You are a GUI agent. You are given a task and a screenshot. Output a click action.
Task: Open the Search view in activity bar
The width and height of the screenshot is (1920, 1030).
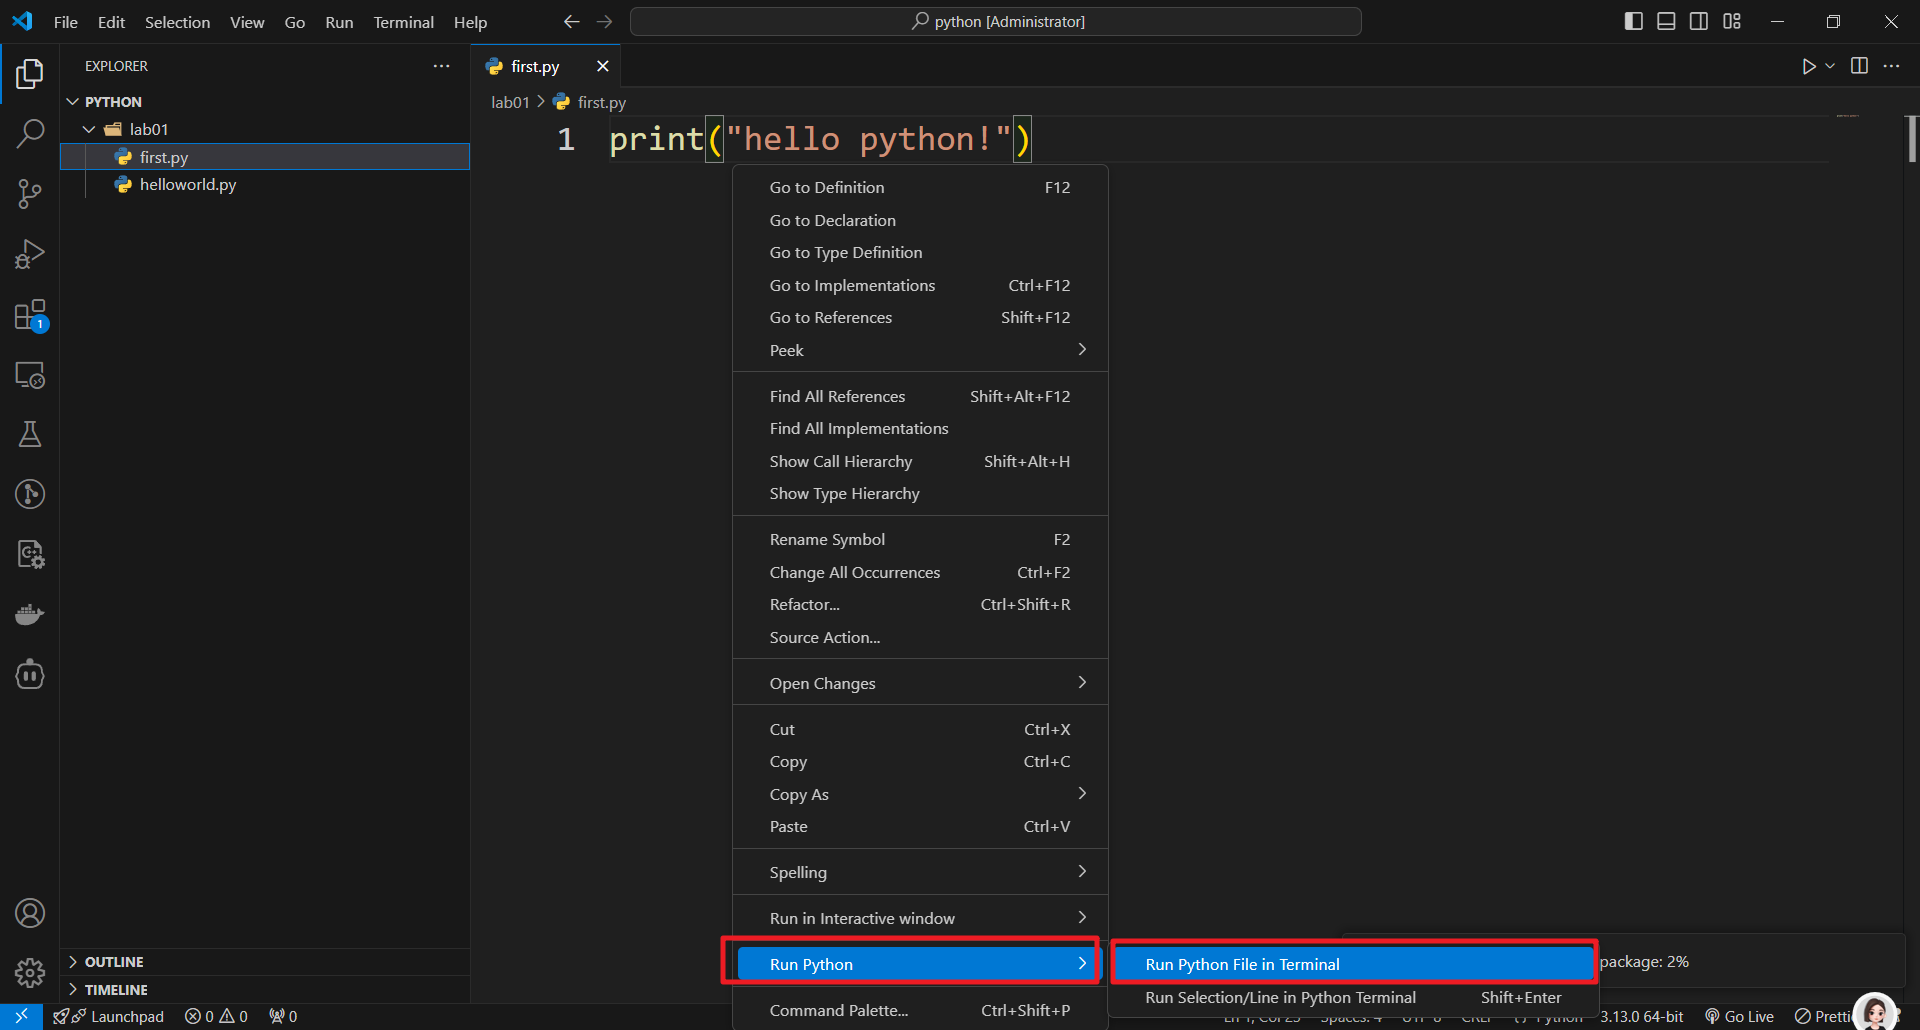pos(30,133)
